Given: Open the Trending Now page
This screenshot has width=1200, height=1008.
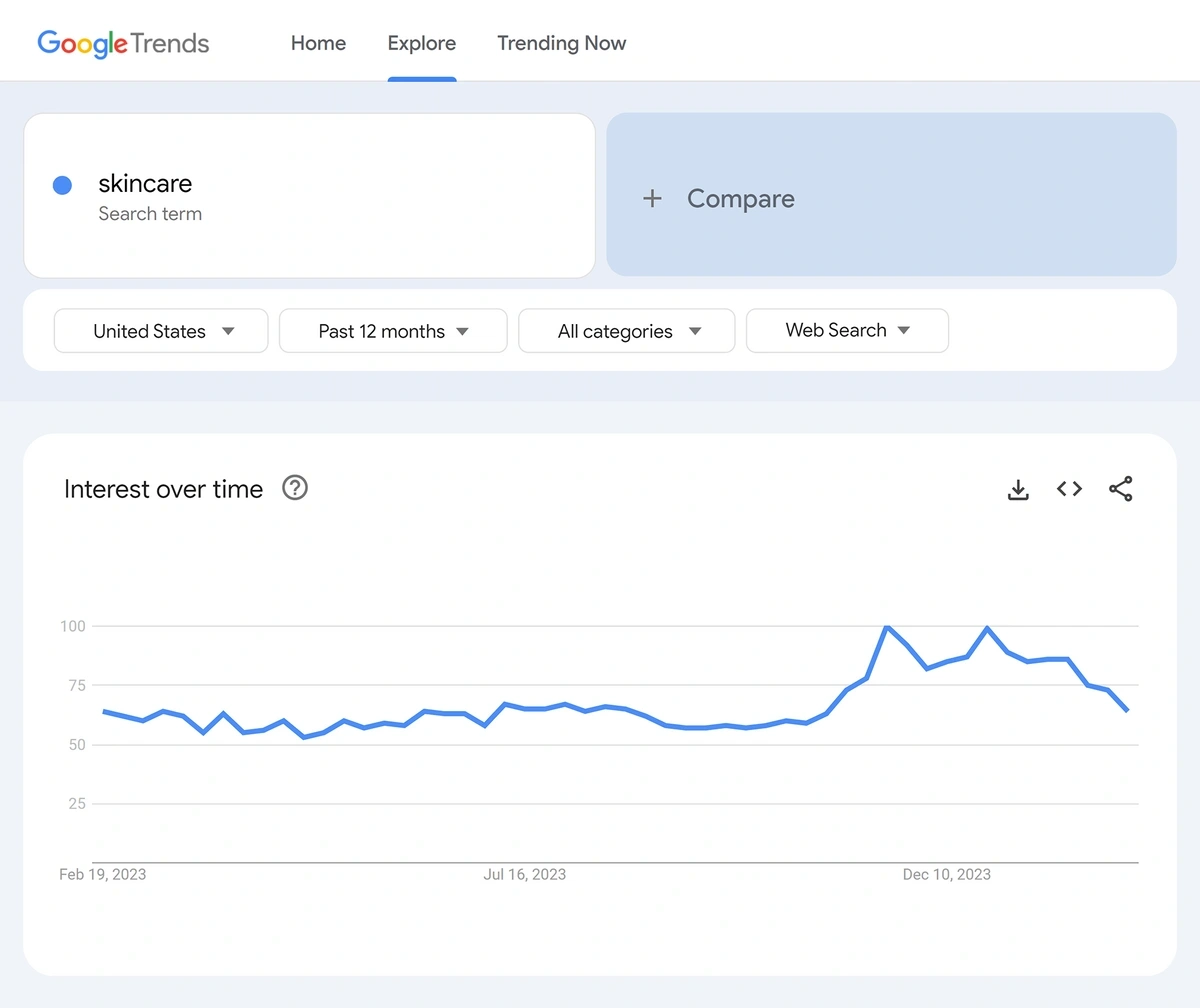Looking at the screenshot, I should click(x=561, y=43).
